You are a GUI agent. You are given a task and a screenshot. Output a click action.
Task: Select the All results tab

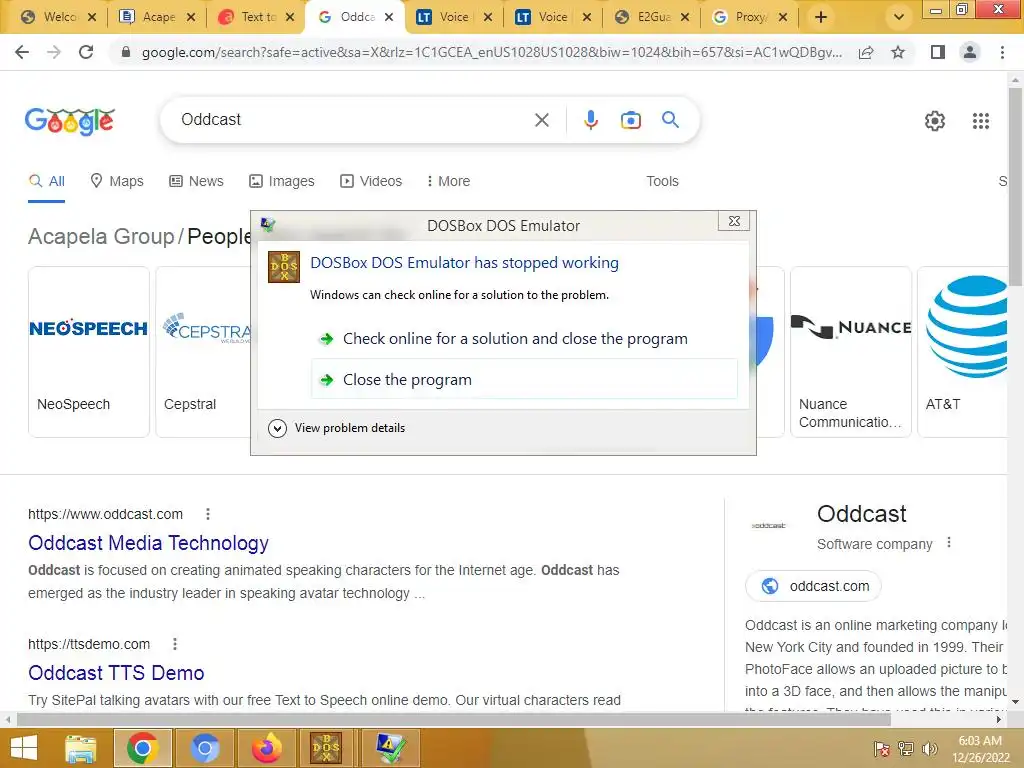46,182
